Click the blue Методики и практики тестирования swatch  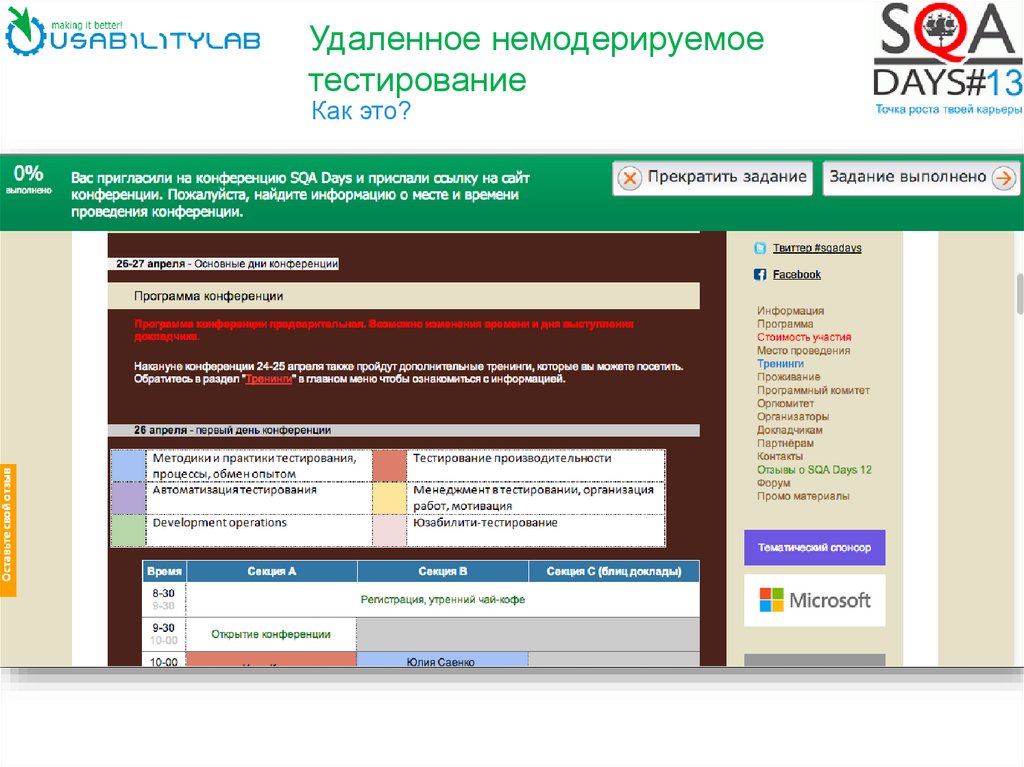(x=129, y=466)
